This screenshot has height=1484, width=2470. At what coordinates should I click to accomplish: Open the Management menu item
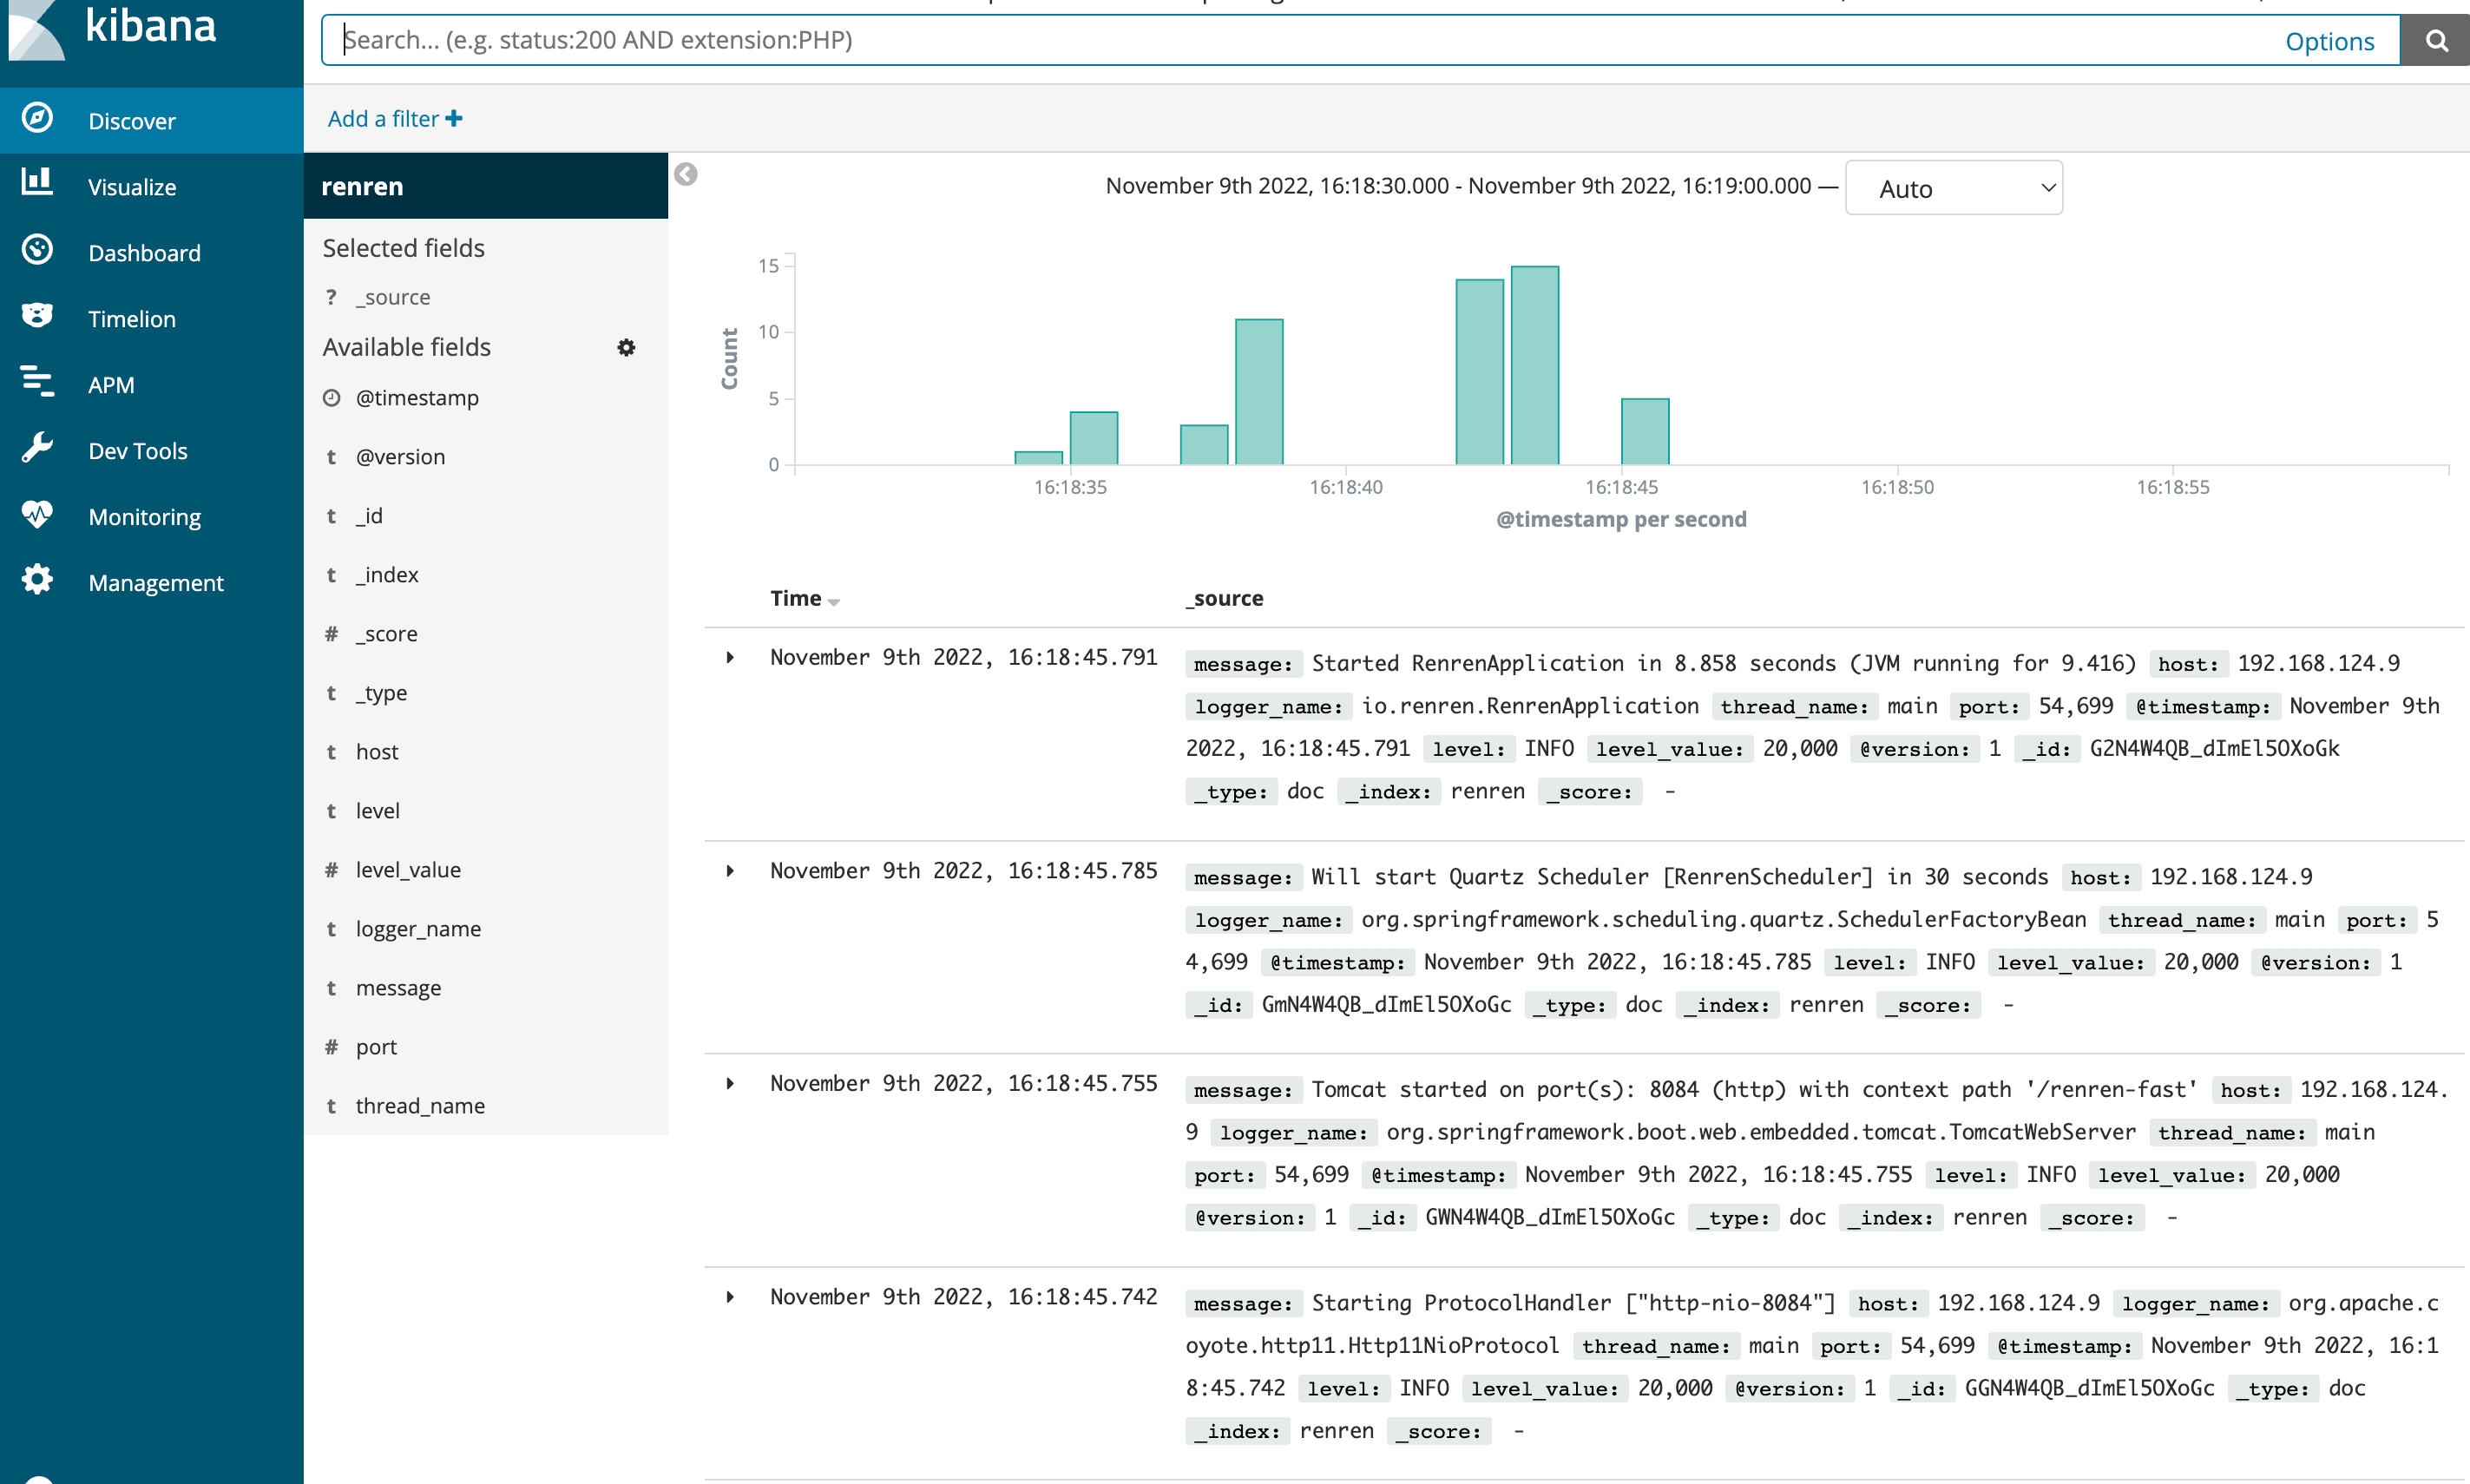pos(155,583)
